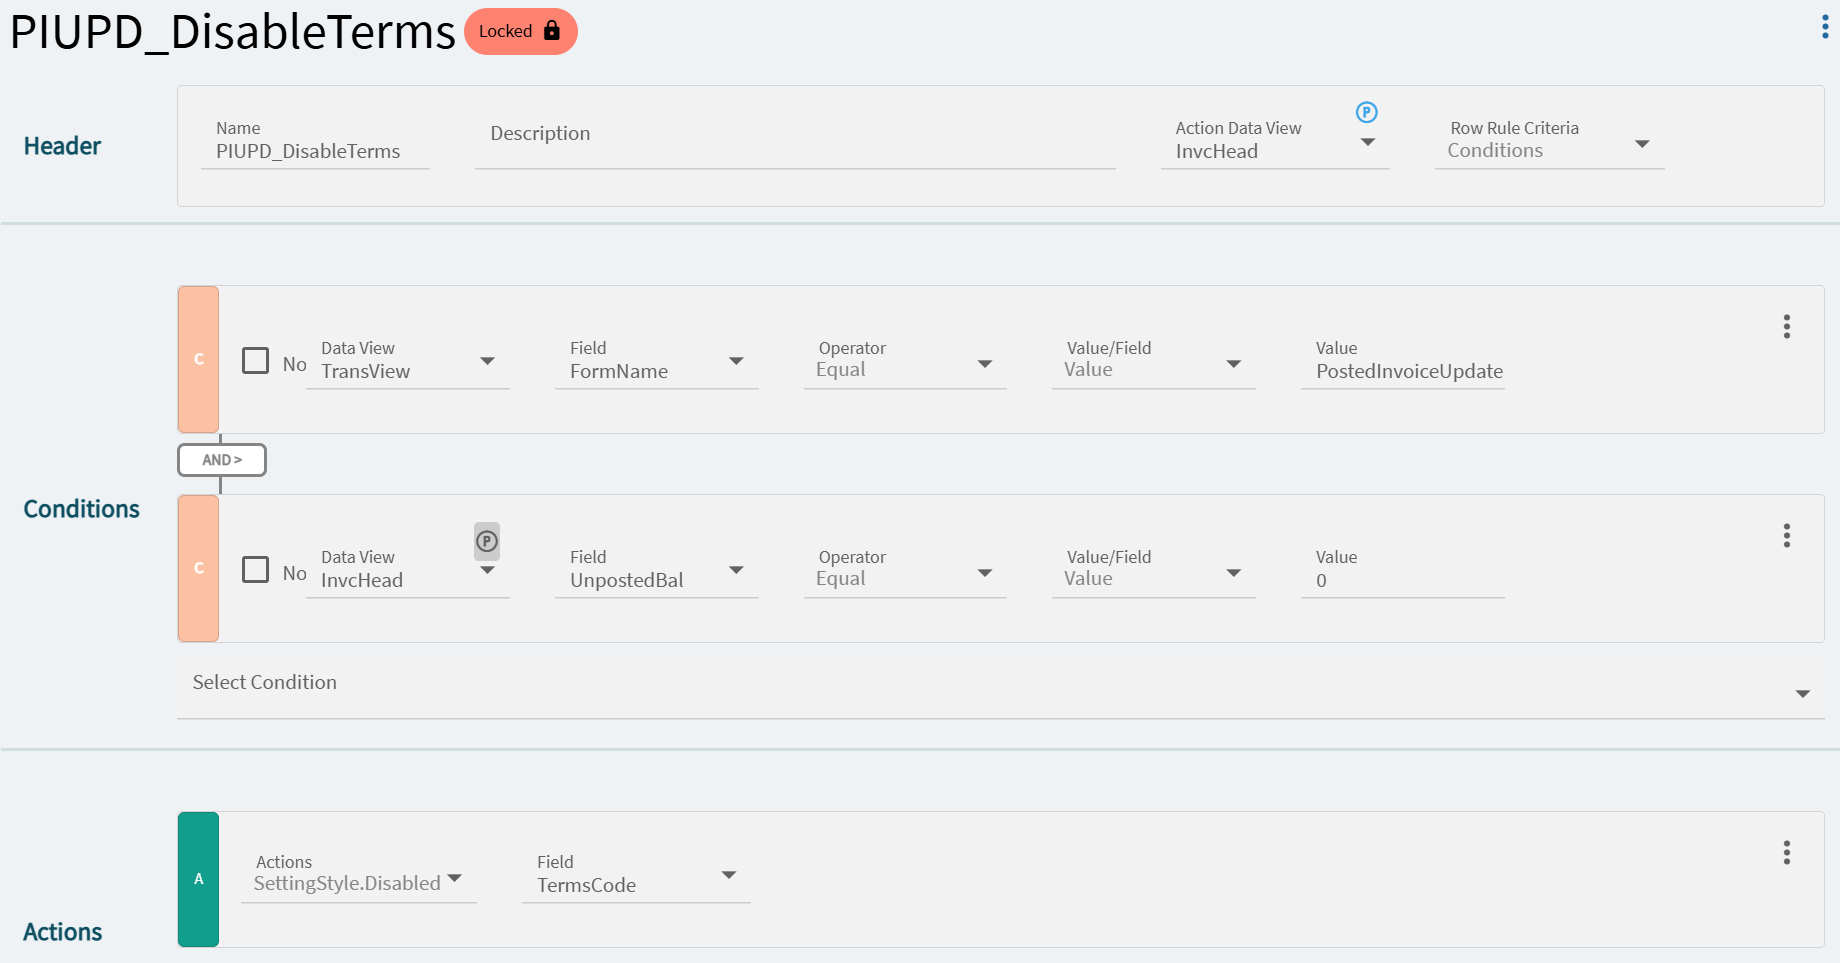Click the Conditions section label
This screenshot has width=1840, height=963.
[x=82, y=509]
